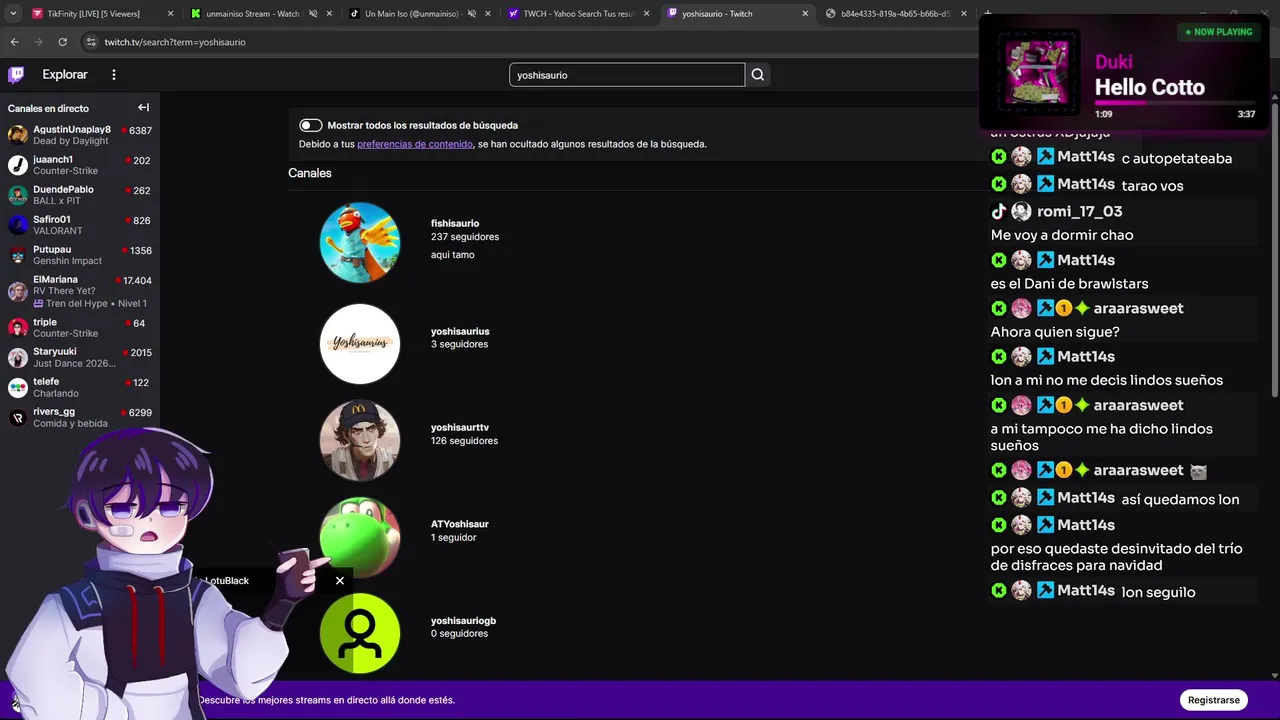Open Putupau Genshin Impact channel
The image size is (1280, 720).
[80, 255]
